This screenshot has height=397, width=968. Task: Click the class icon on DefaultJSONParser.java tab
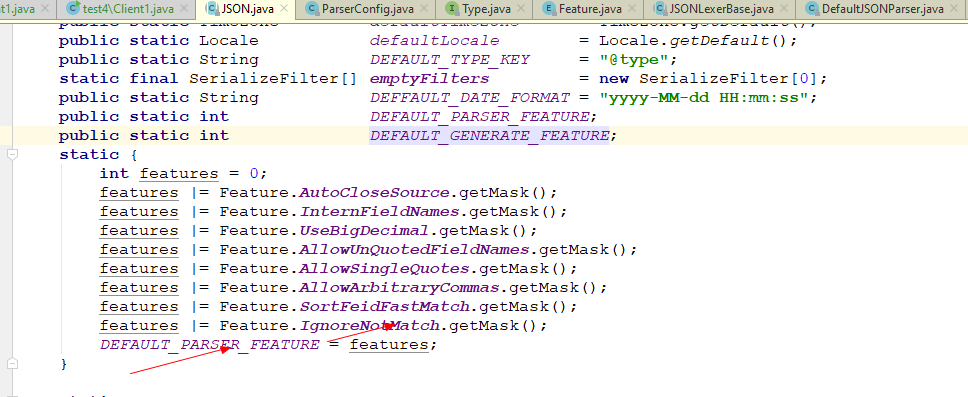pos(812,9)
